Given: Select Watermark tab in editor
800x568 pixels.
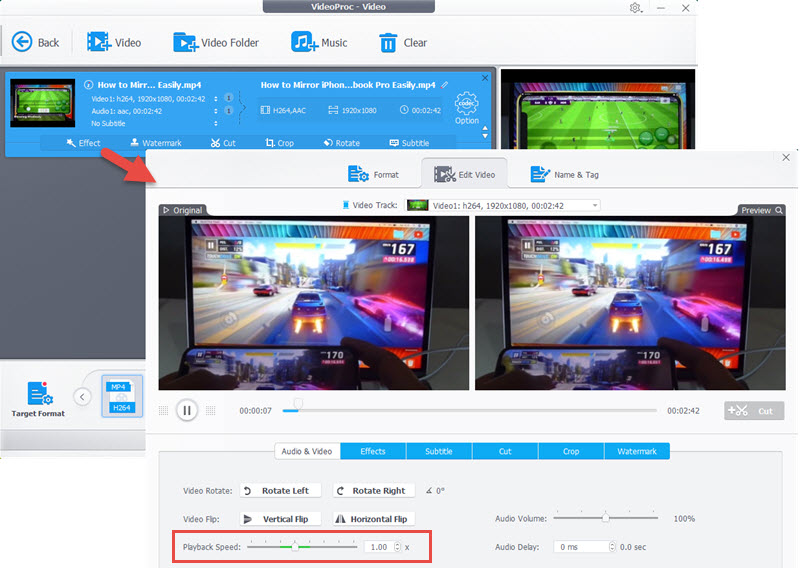Looking at the screenshot, I should [637, 451].
